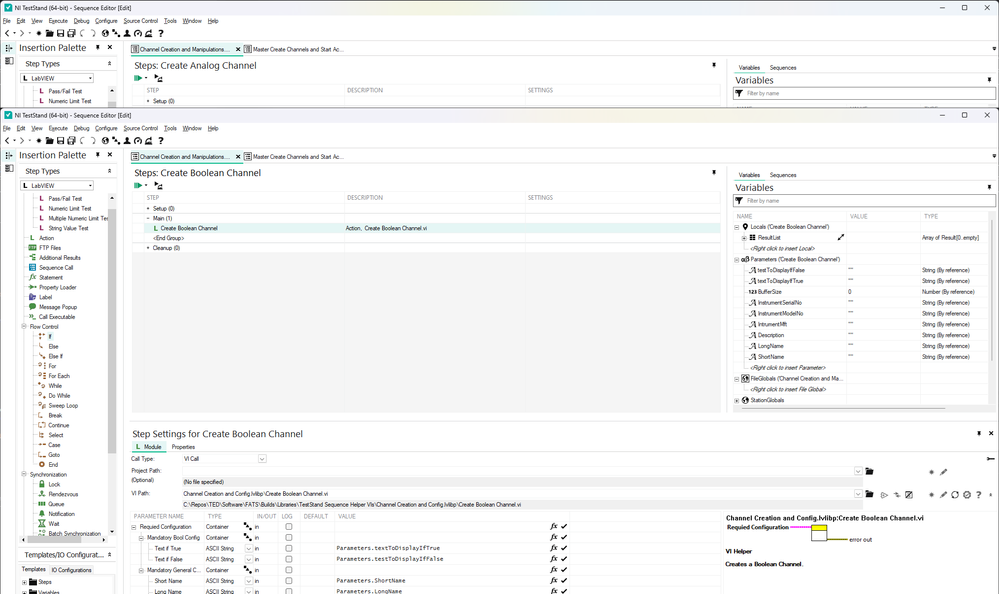Click the folder icon beside VI Path
Viewport: 999px width, 594px height.
click(870, 494)
